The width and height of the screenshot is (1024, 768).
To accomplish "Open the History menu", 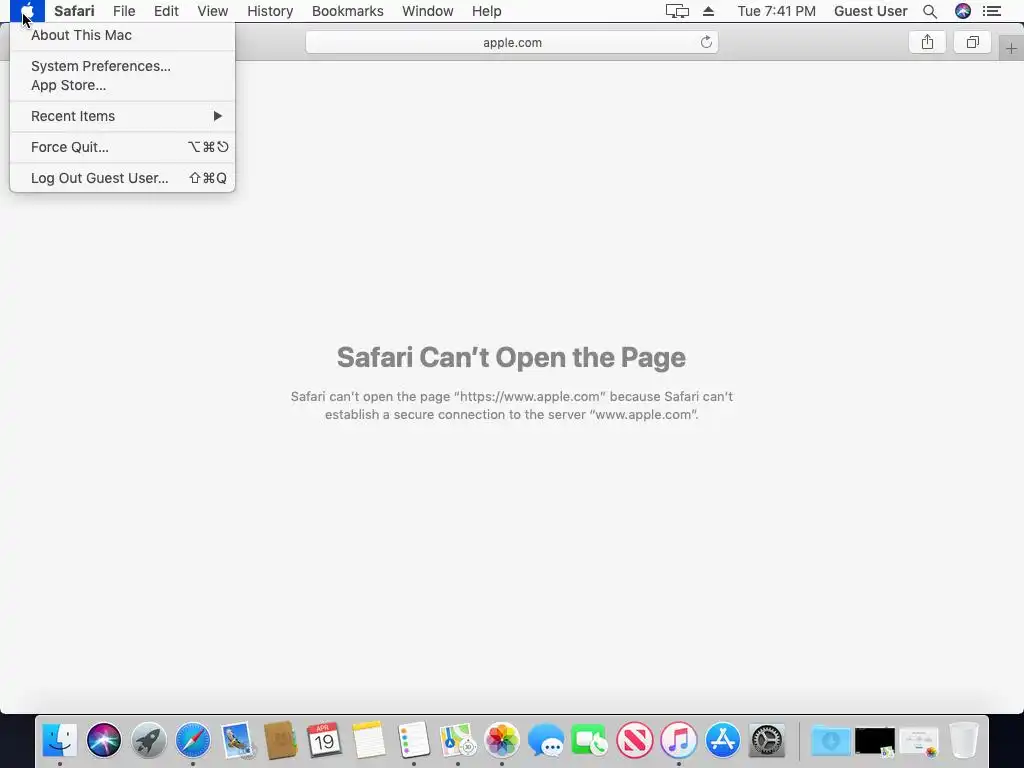I will point(270,11).
